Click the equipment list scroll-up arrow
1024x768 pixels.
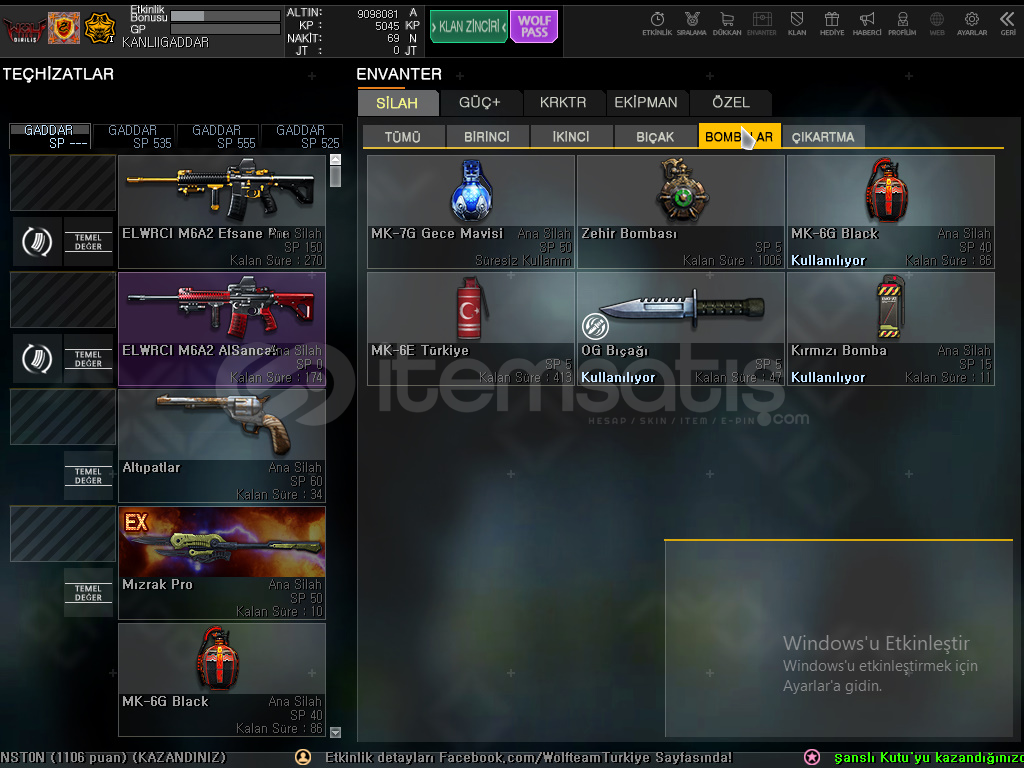coord(336,159)
